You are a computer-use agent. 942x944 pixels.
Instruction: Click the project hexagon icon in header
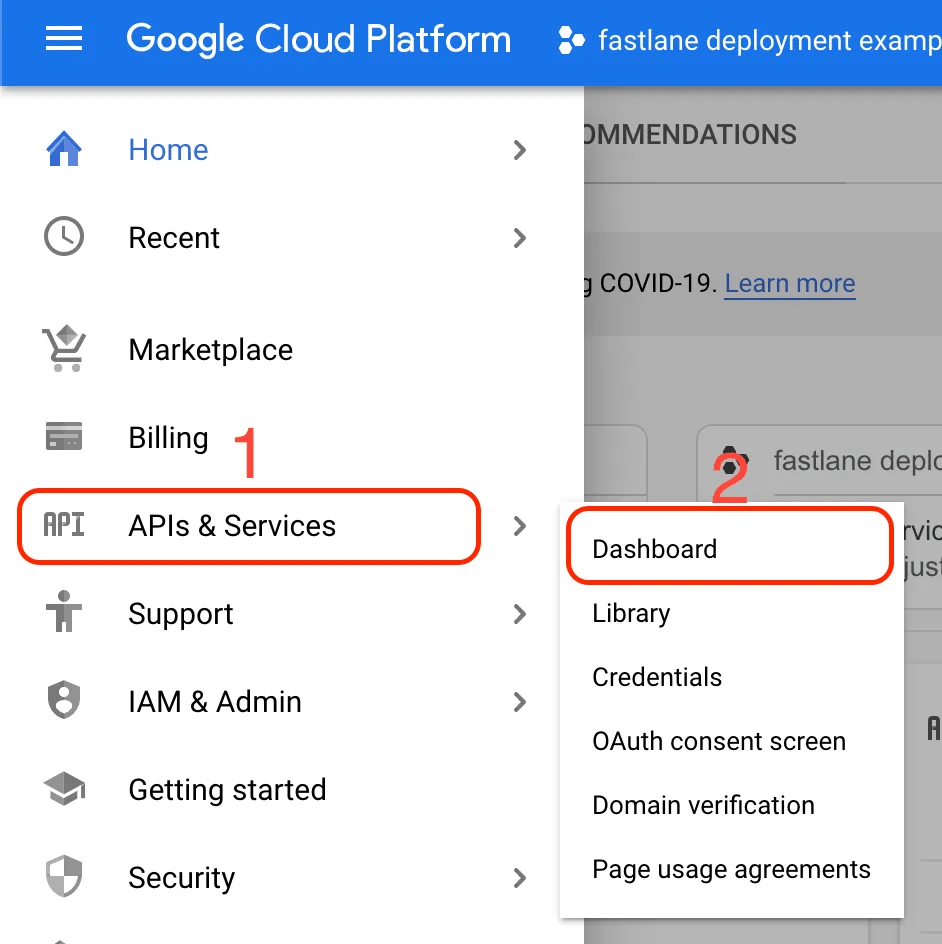[x=571, y=40]
